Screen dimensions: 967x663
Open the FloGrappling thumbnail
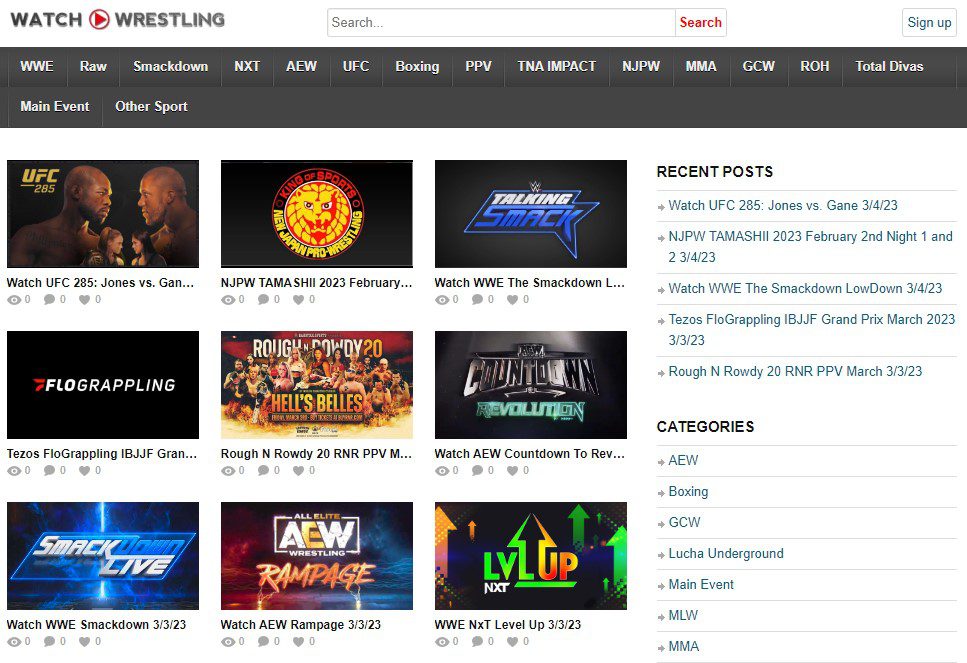[x=103, y=385]
